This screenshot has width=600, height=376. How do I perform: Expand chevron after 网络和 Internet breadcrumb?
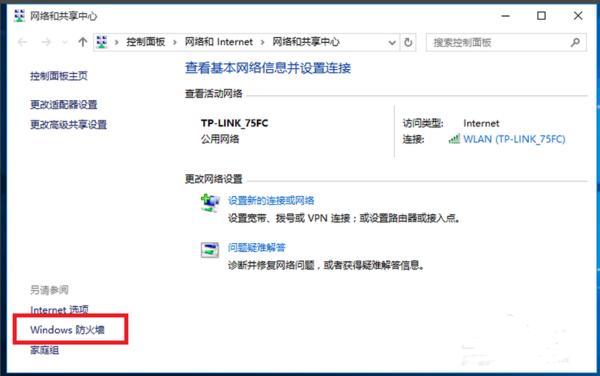[262, 42]
